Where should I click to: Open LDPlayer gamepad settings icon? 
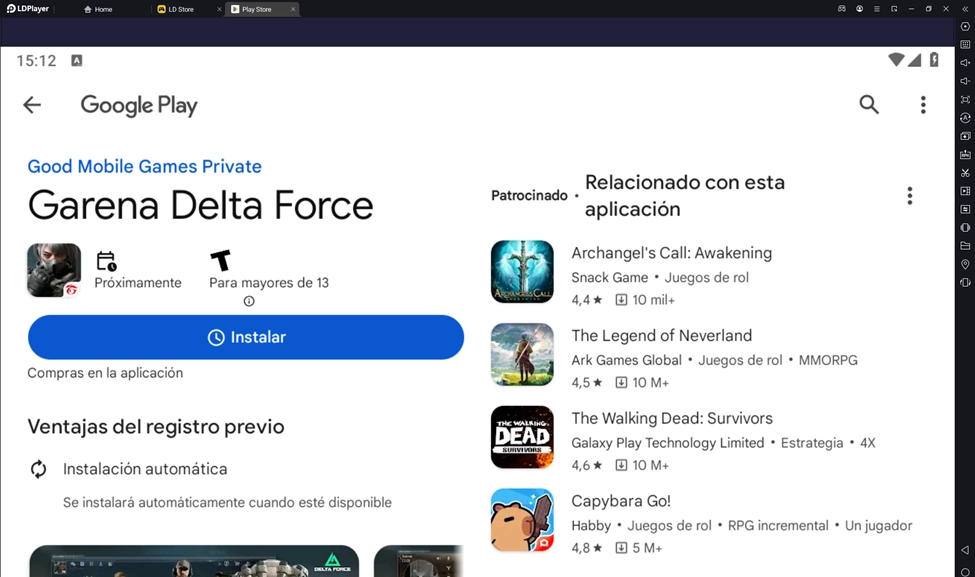(841, 9)
